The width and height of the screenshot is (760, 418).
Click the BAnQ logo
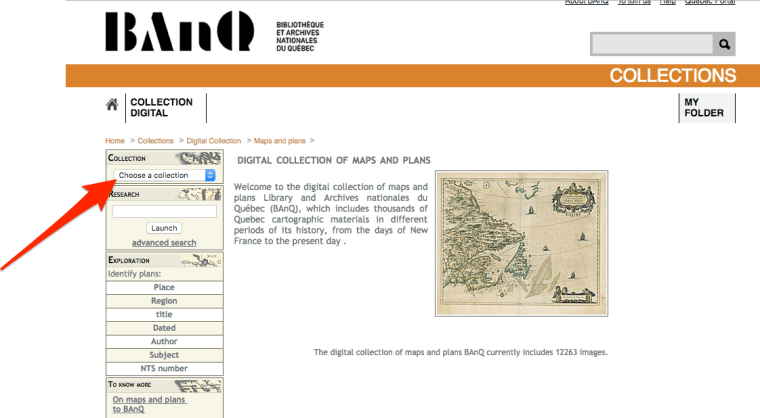coord(180,31)
